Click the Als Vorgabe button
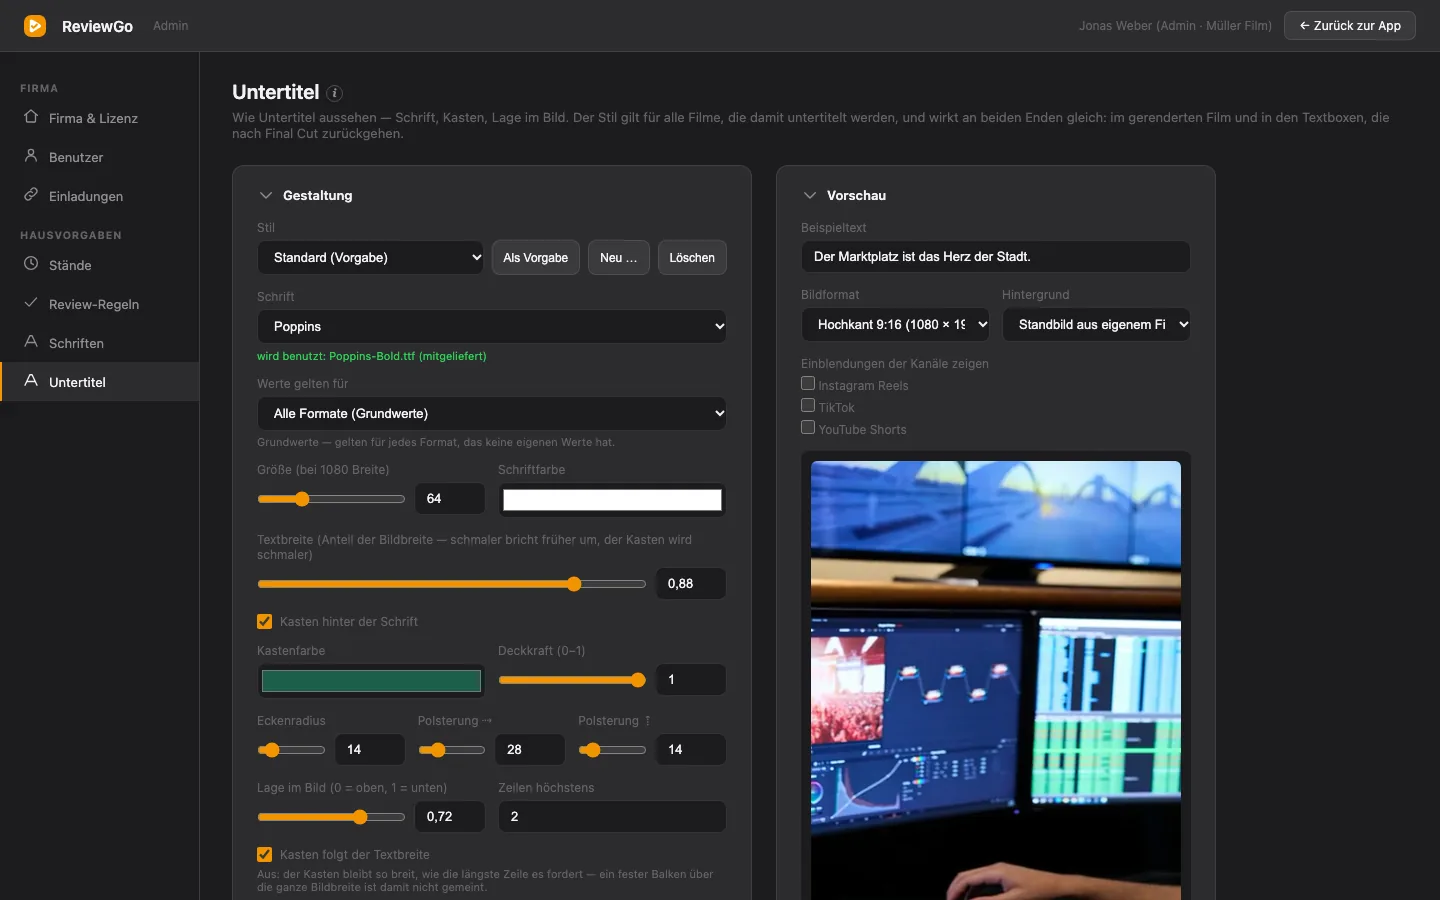 pos(536,258)
